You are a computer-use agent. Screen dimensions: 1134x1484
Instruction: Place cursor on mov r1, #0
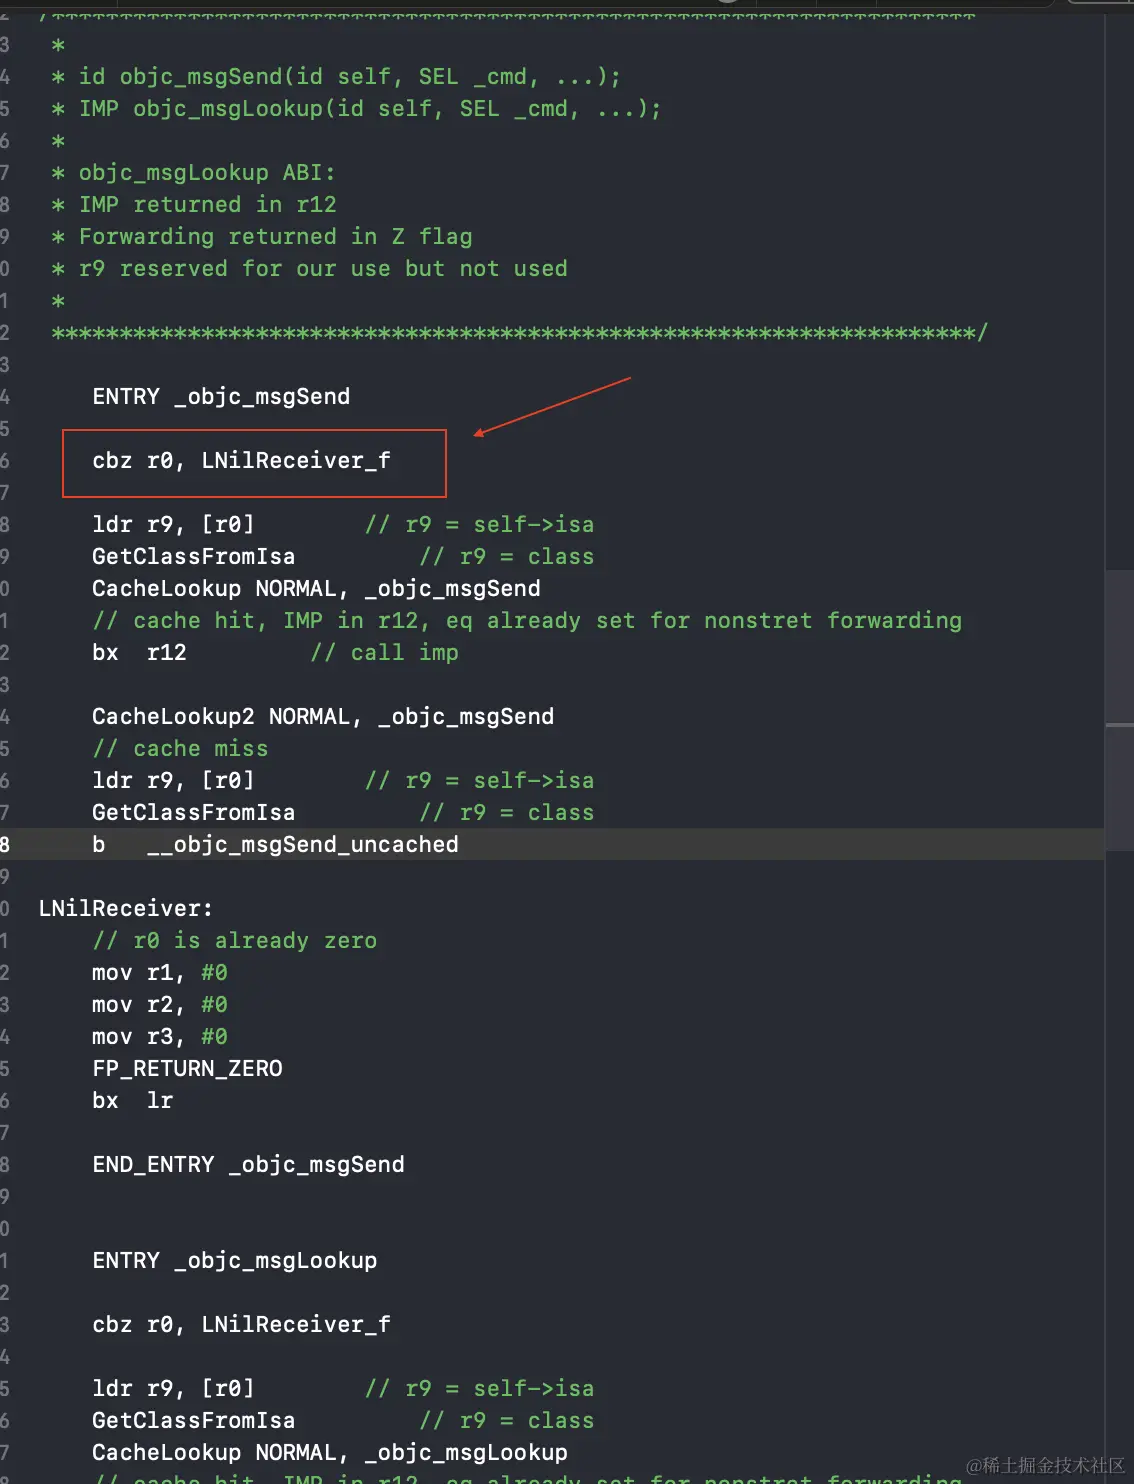pos(159,973)
